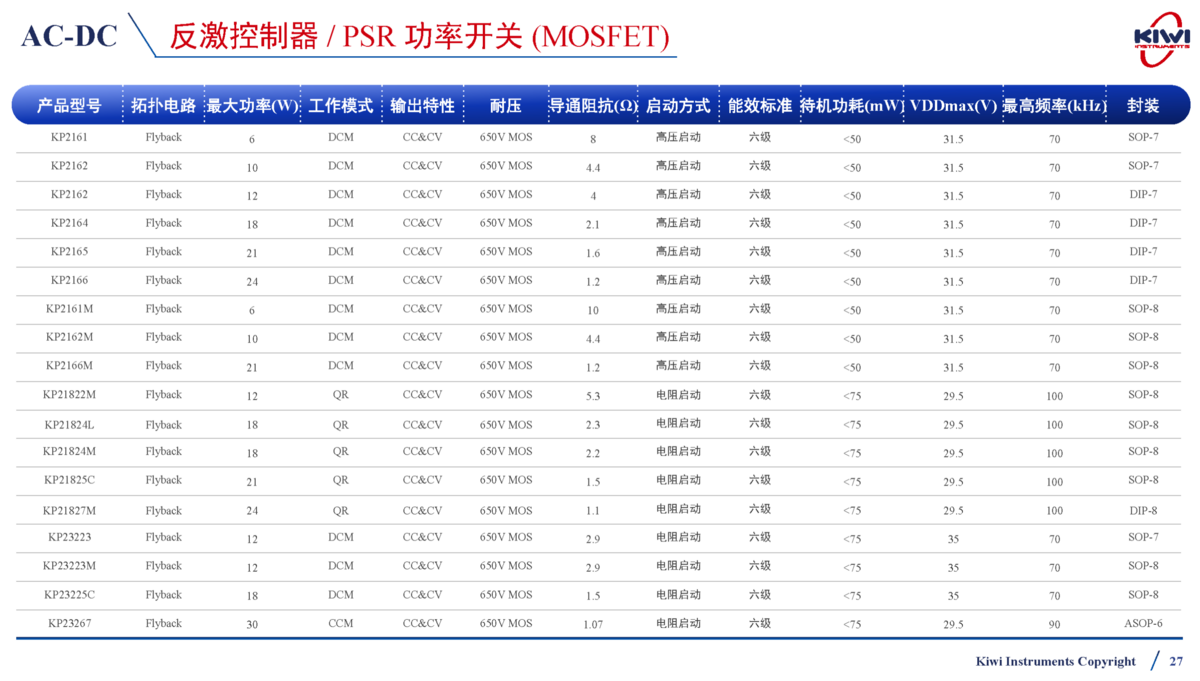Screen dimensions: 1200x681
Task: Select the KP21822M product model cell
Action: tap(69, 395)
